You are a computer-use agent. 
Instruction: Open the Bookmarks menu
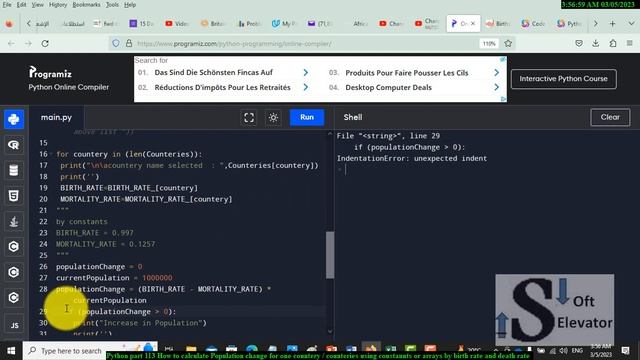point(86,5)
